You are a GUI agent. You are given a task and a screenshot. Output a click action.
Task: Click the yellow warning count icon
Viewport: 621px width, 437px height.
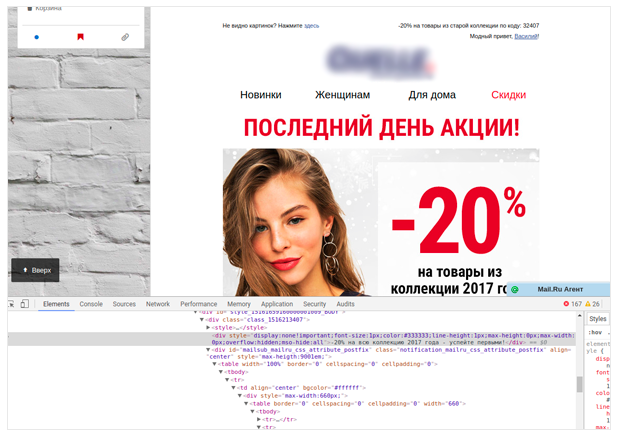[x=588, y=304]
